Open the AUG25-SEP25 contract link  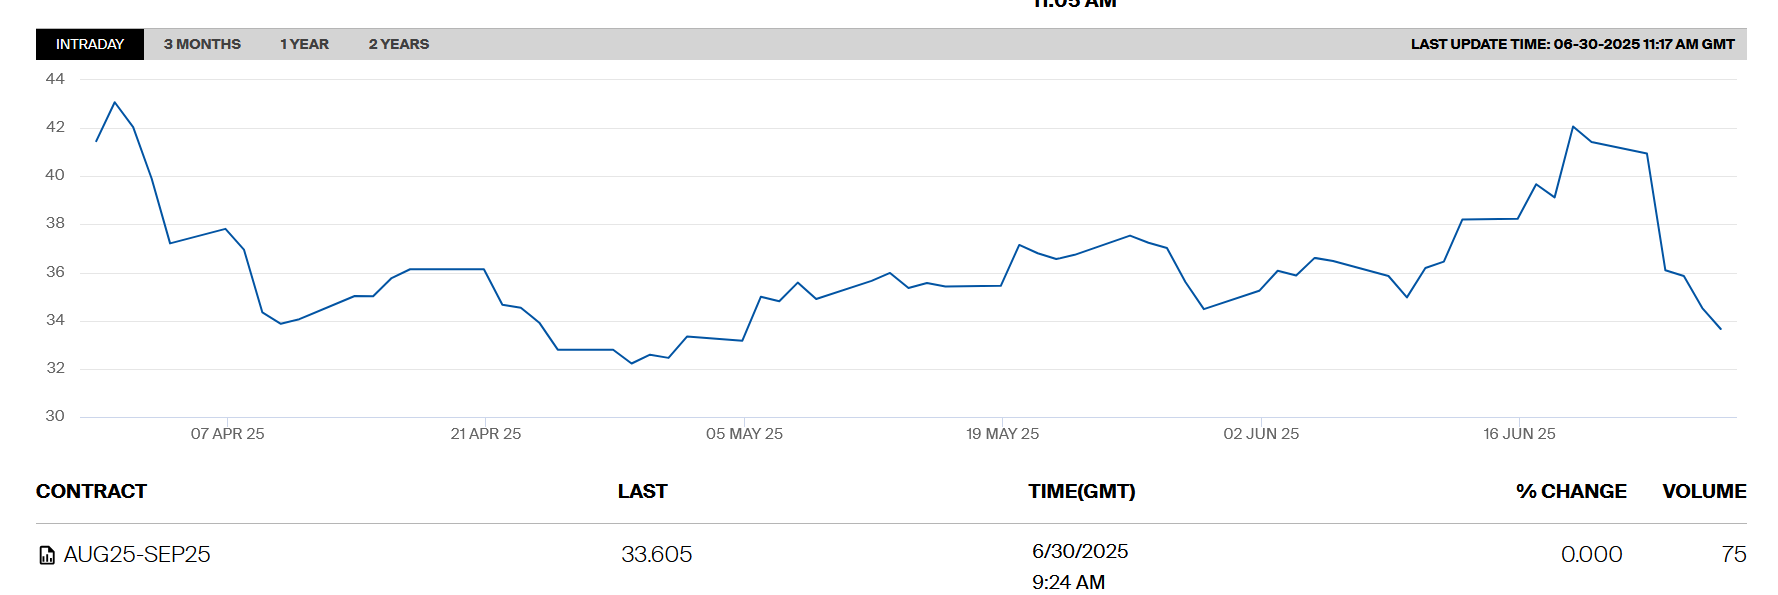tap(137, 554)
